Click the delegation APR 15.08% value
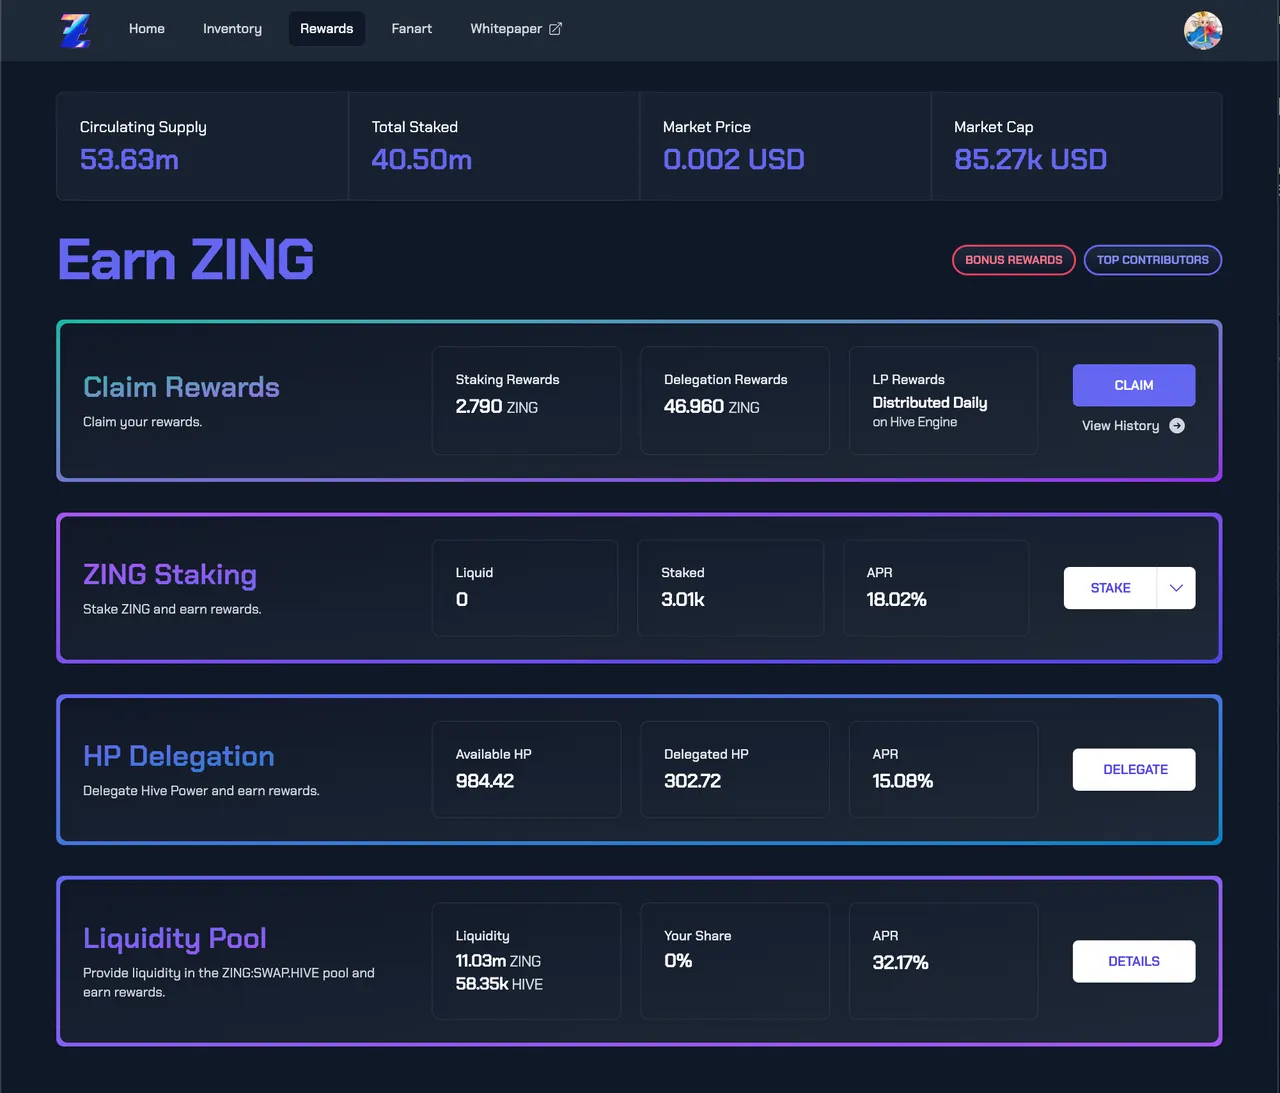 903,781
